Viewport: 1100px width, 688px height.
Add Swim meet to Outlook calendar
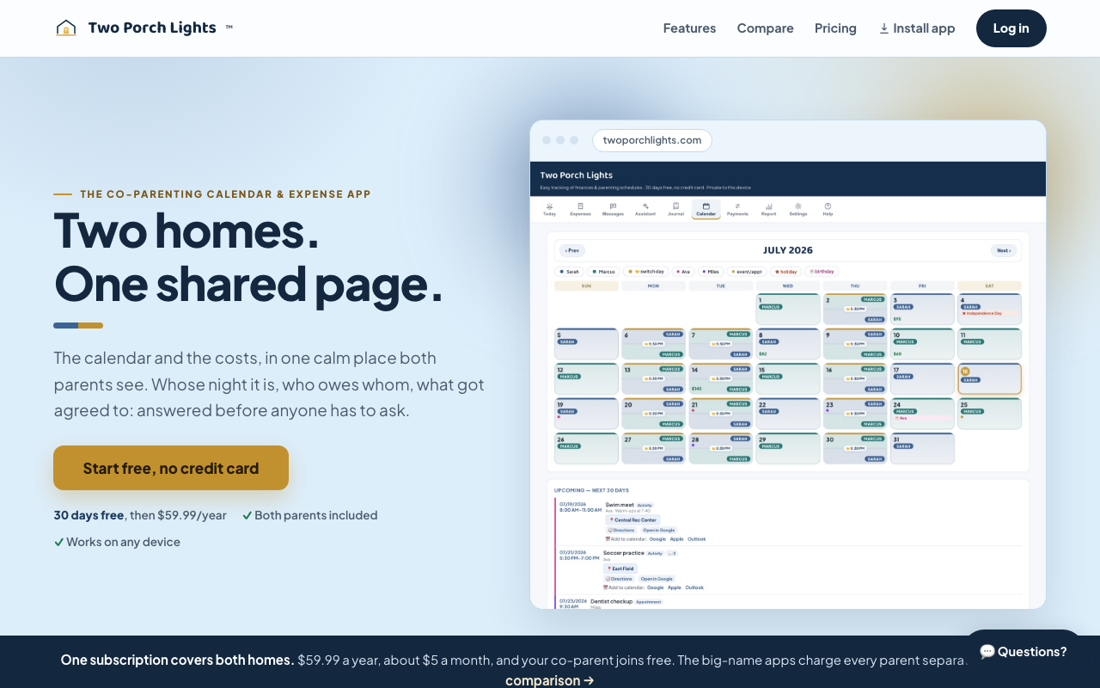click(x=697, y=539)
